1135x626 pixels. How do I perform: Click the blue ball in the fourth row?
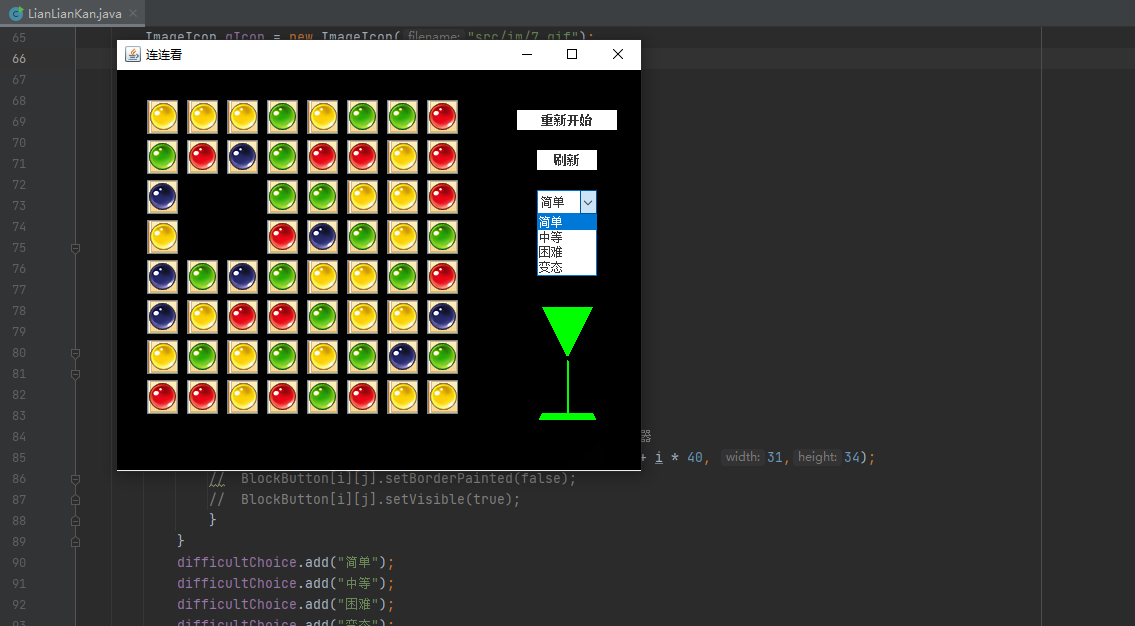tap(323, 237)
